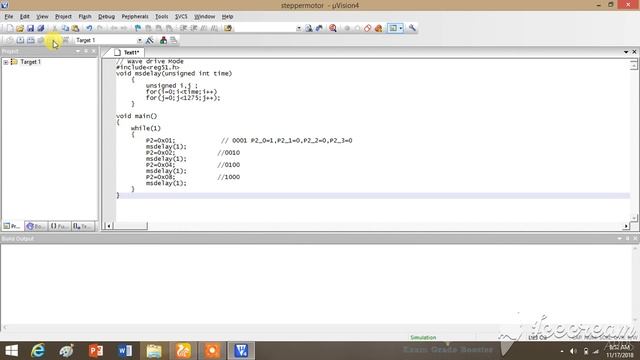This screenshot has width=640, height=360.
Task: Click the code line 'void main()'
Action: (x=136, y=116)
